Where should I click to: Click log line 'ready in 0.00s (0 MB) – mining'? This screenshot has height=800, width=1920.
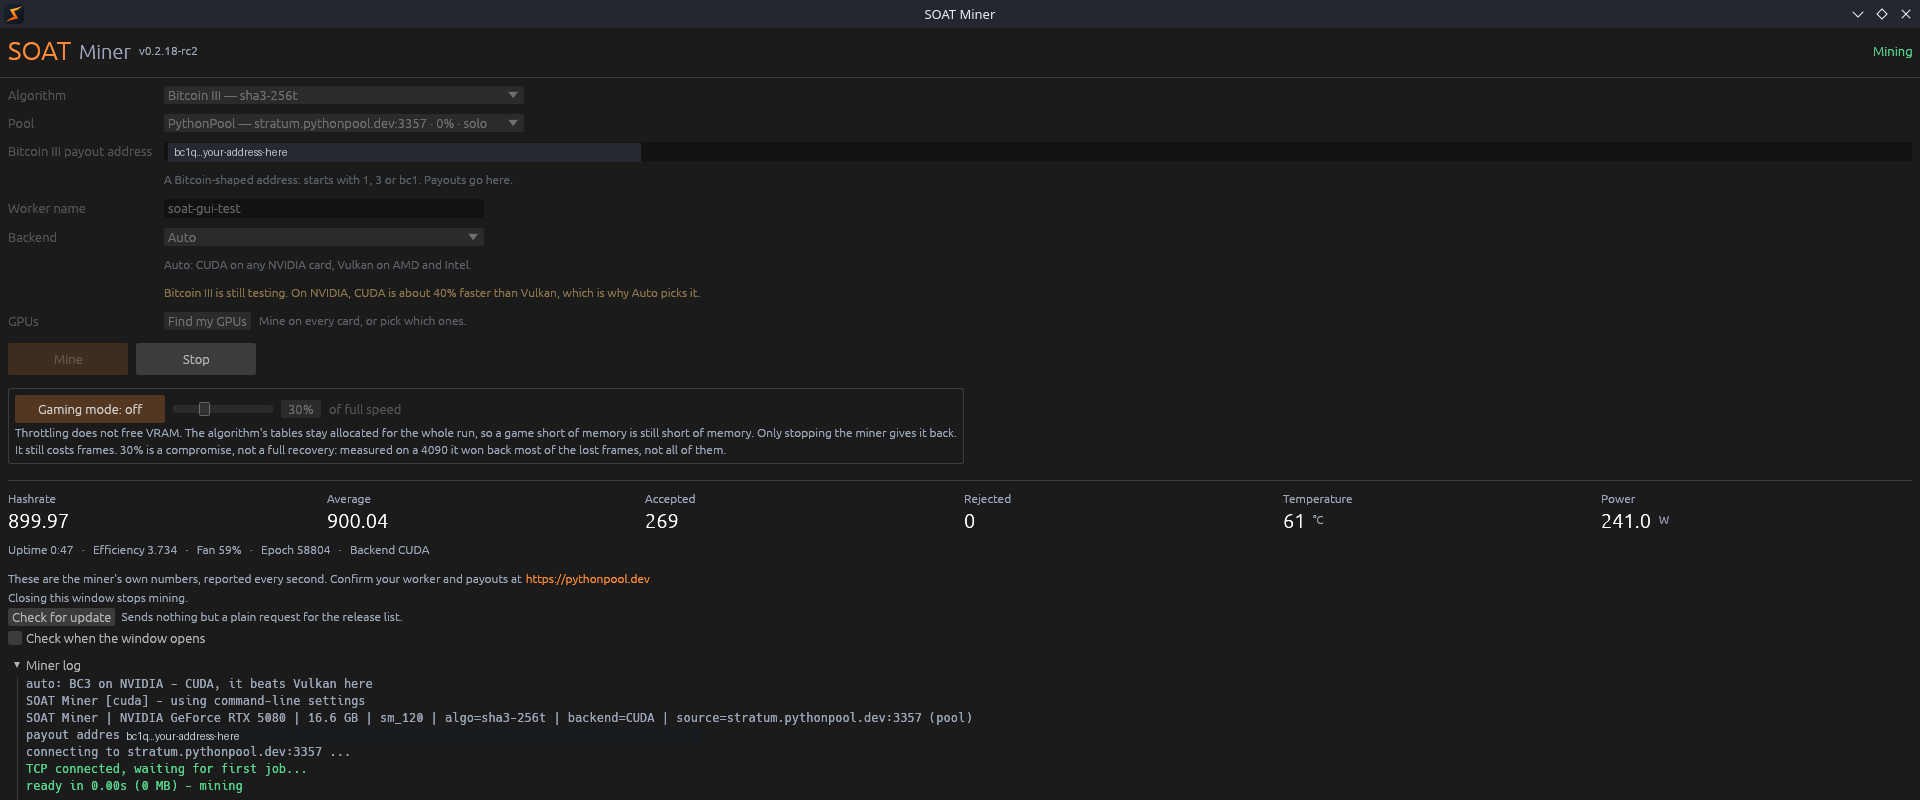[x=134, y=786]
